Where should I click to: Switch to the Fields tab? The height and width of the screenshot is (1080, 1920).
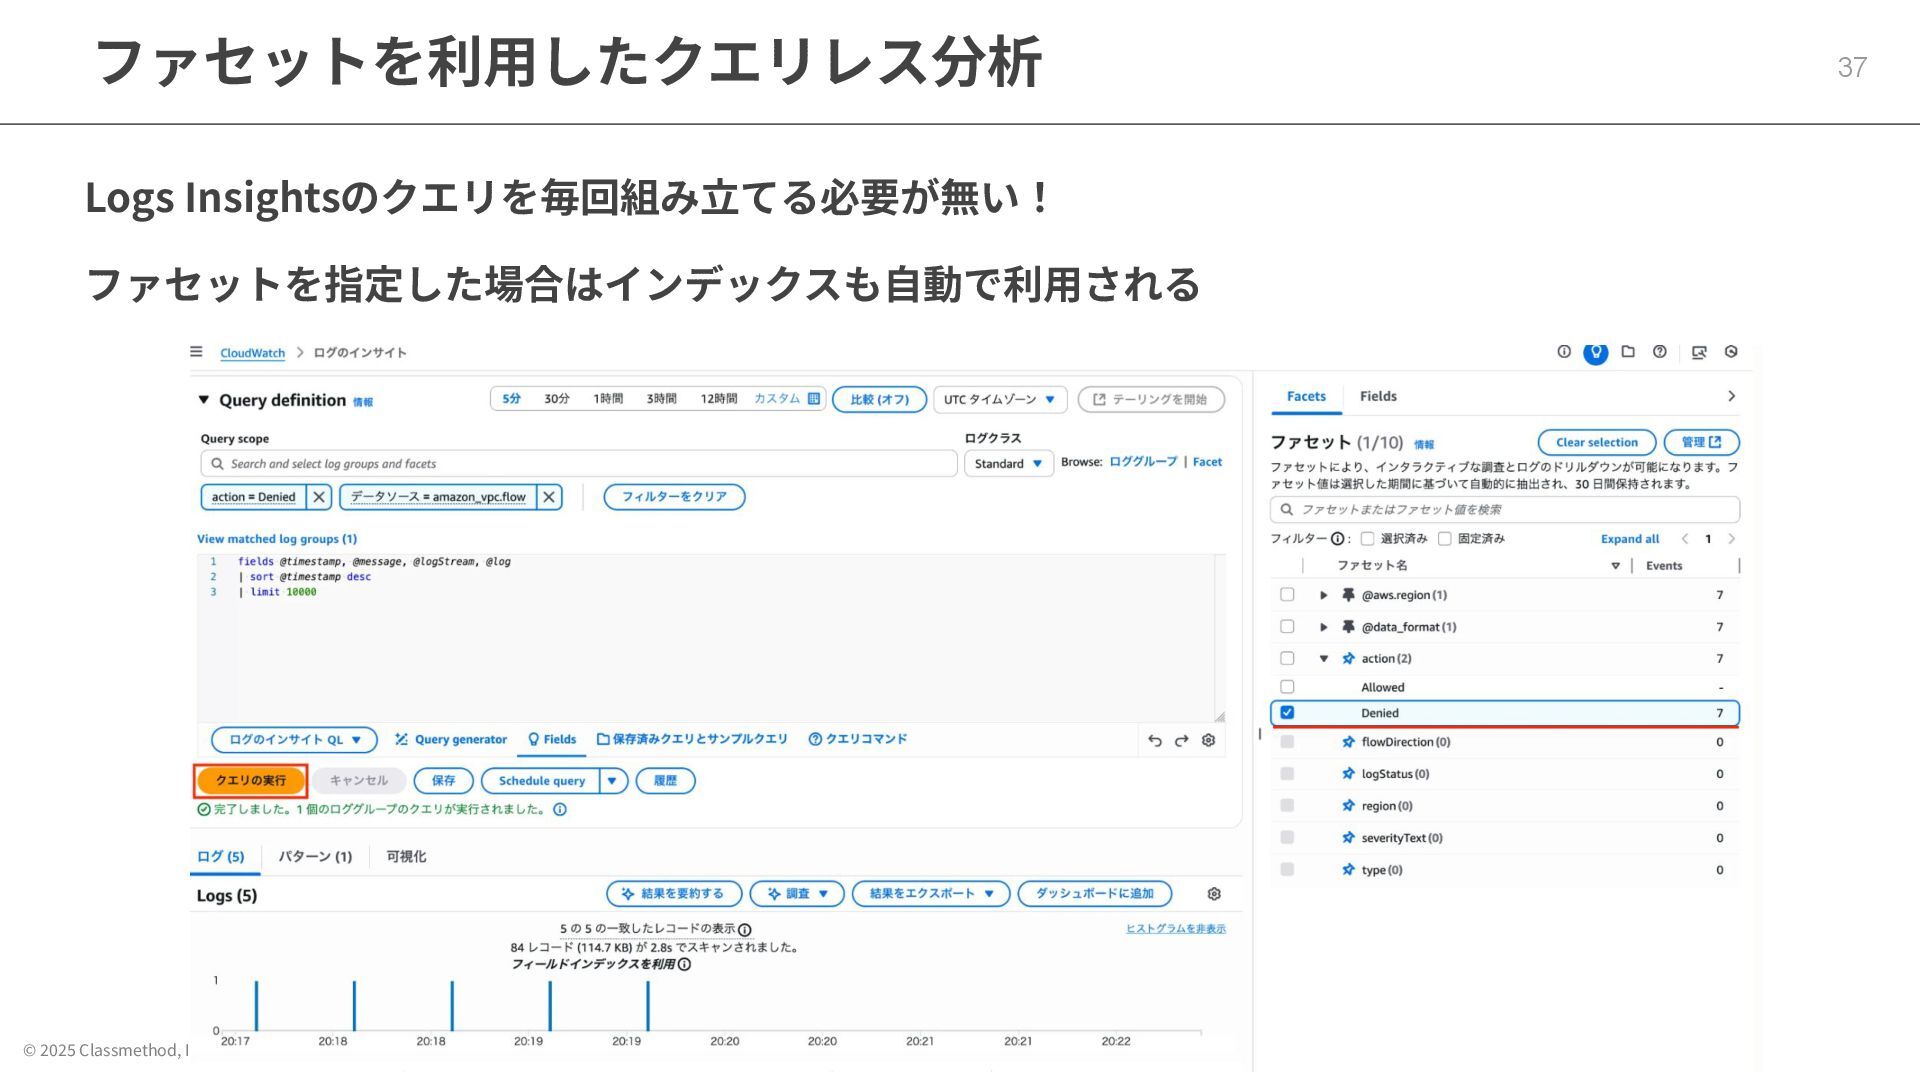tap(1378, 396)
